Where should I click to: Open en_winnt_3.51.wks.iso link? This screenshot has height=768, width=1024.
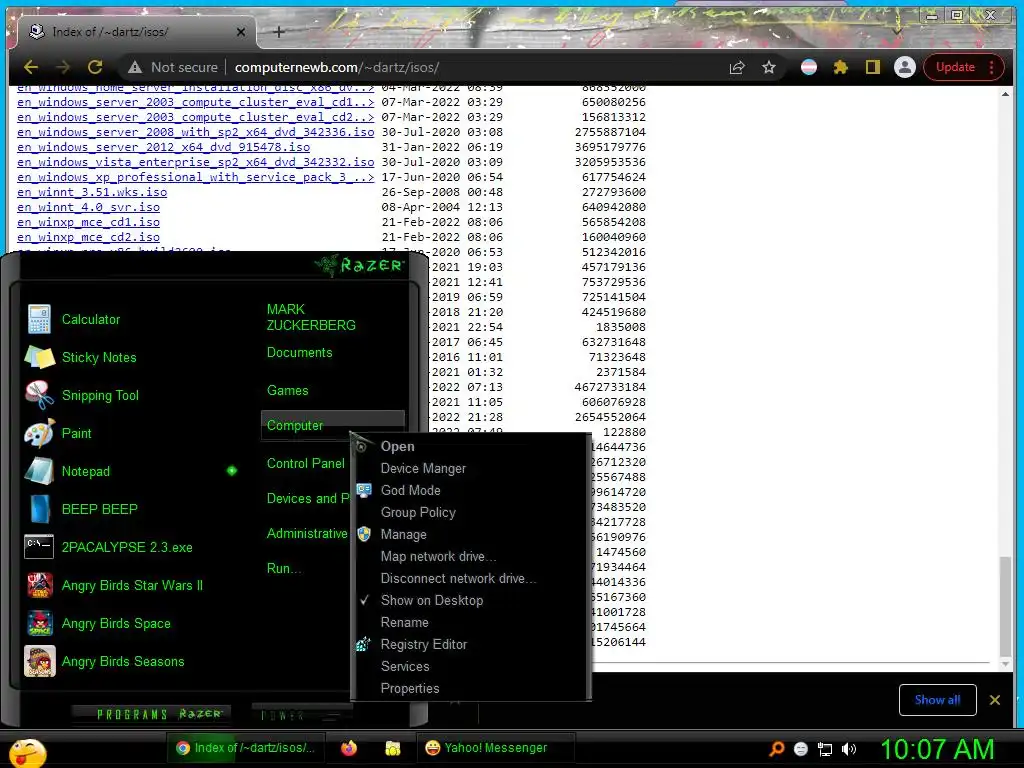92,192
